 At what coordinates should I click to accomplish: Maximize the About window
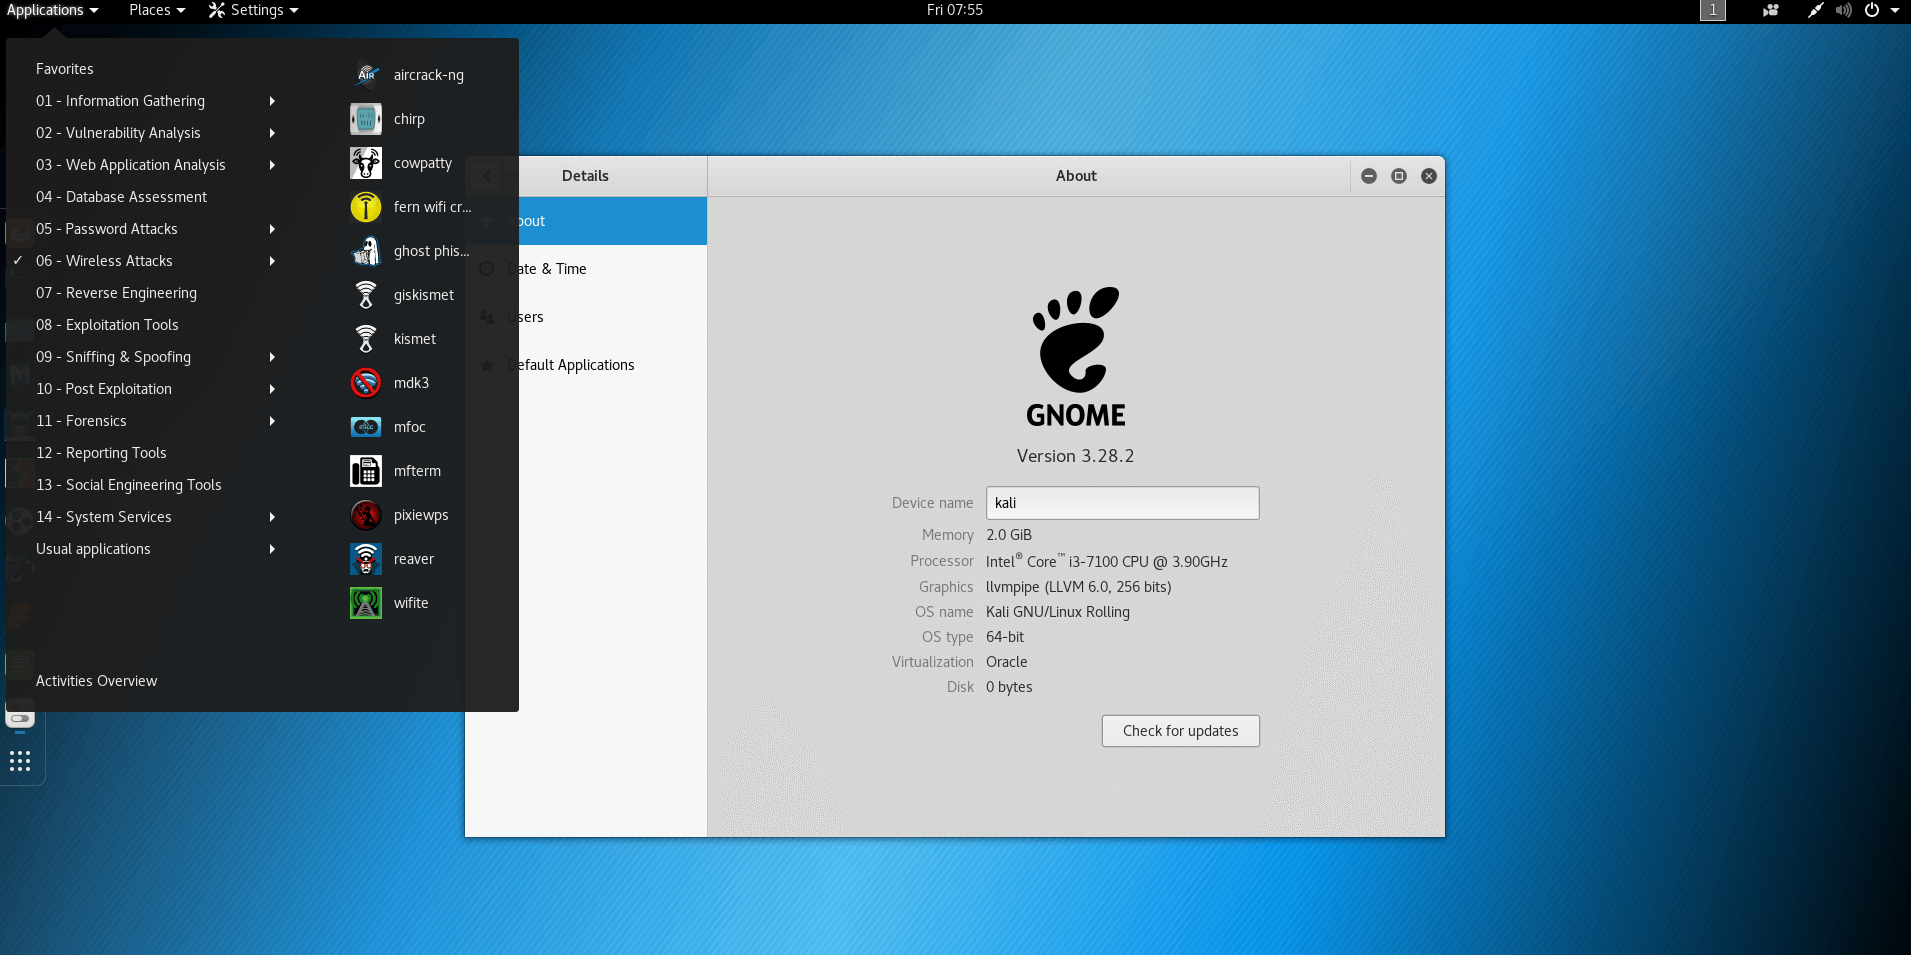pyautogui.click(x=1399, y=176)
